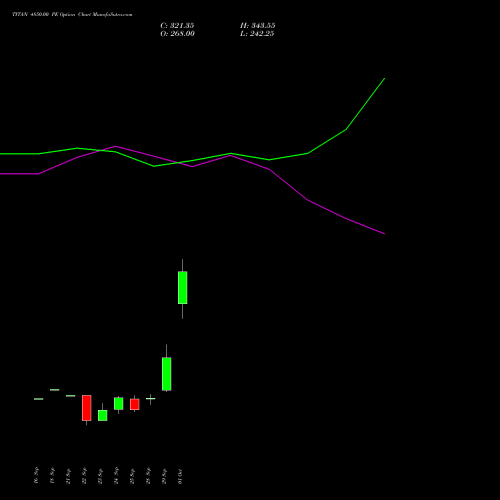
Task: Click the flat green dash above 21 Sep
Action: (x=71, y=396)
